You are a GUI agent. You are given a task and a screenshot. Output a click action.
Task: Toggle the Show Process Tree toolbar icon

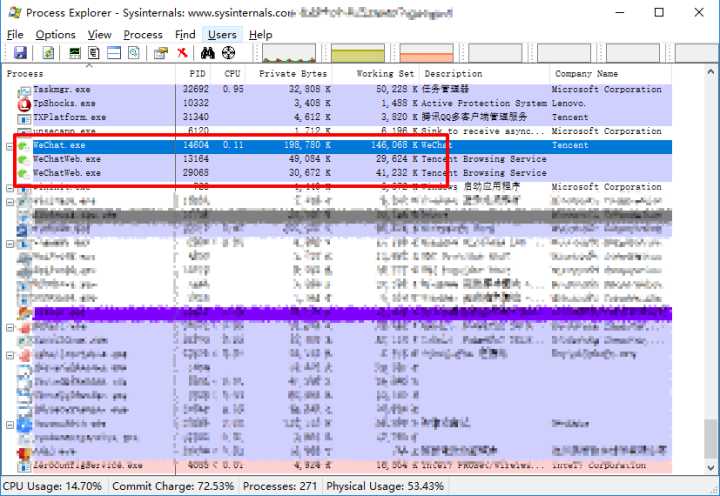(94, 53)
